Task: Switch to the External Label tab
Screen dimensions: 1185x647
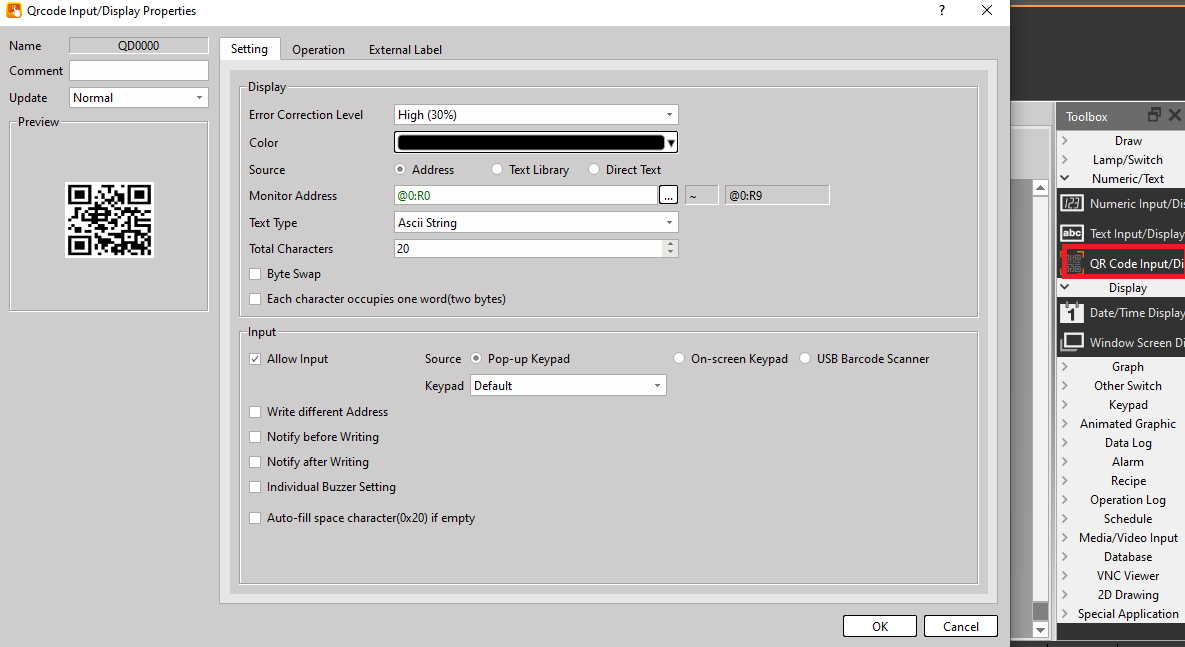Action: [x=405, y=50]
